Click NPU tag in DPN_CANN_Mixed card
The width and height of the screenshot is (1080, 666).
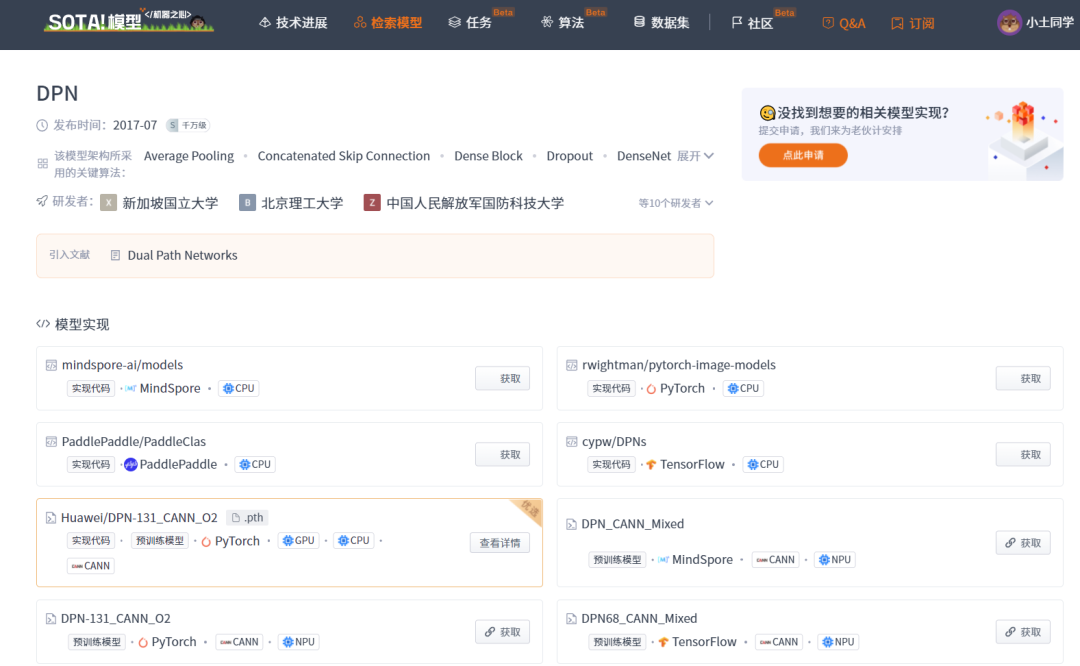[834, 560]
